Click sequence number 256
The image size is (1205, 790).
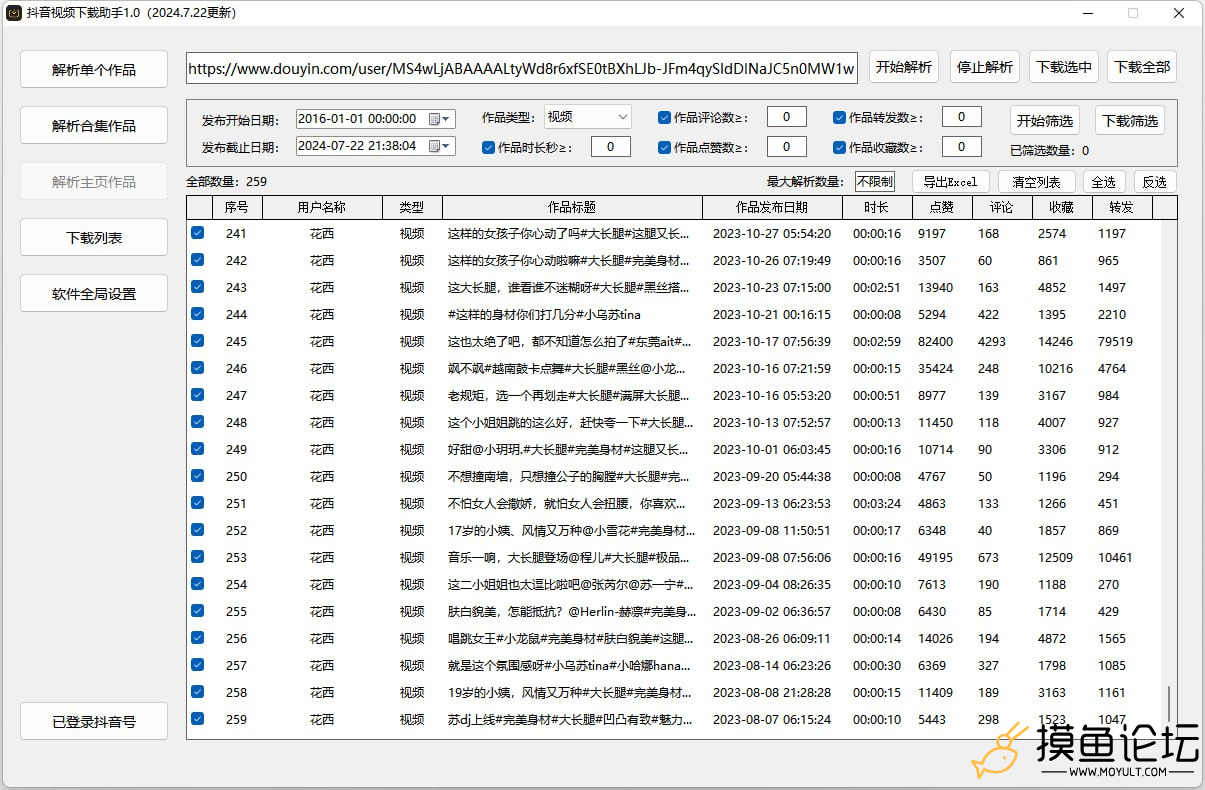click(x=236, y=638)
